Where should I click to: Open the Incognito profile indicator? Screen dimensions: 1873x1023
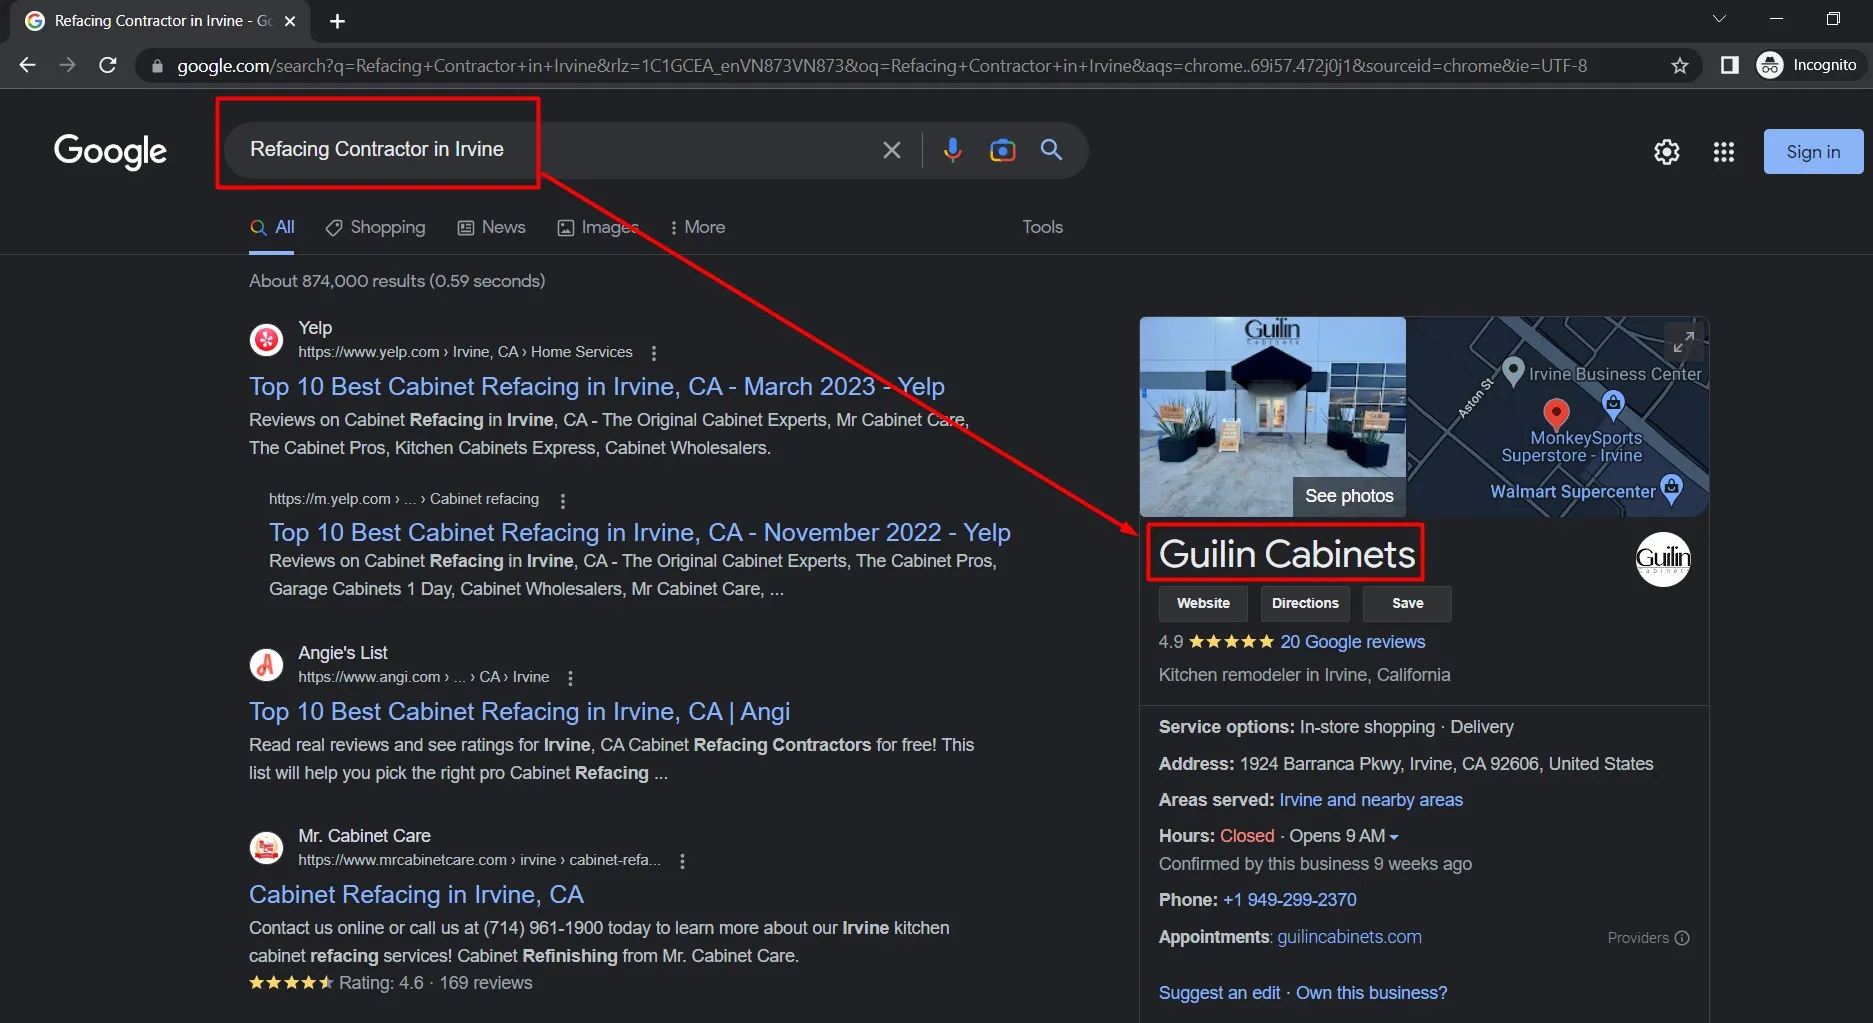point(1808,65)
